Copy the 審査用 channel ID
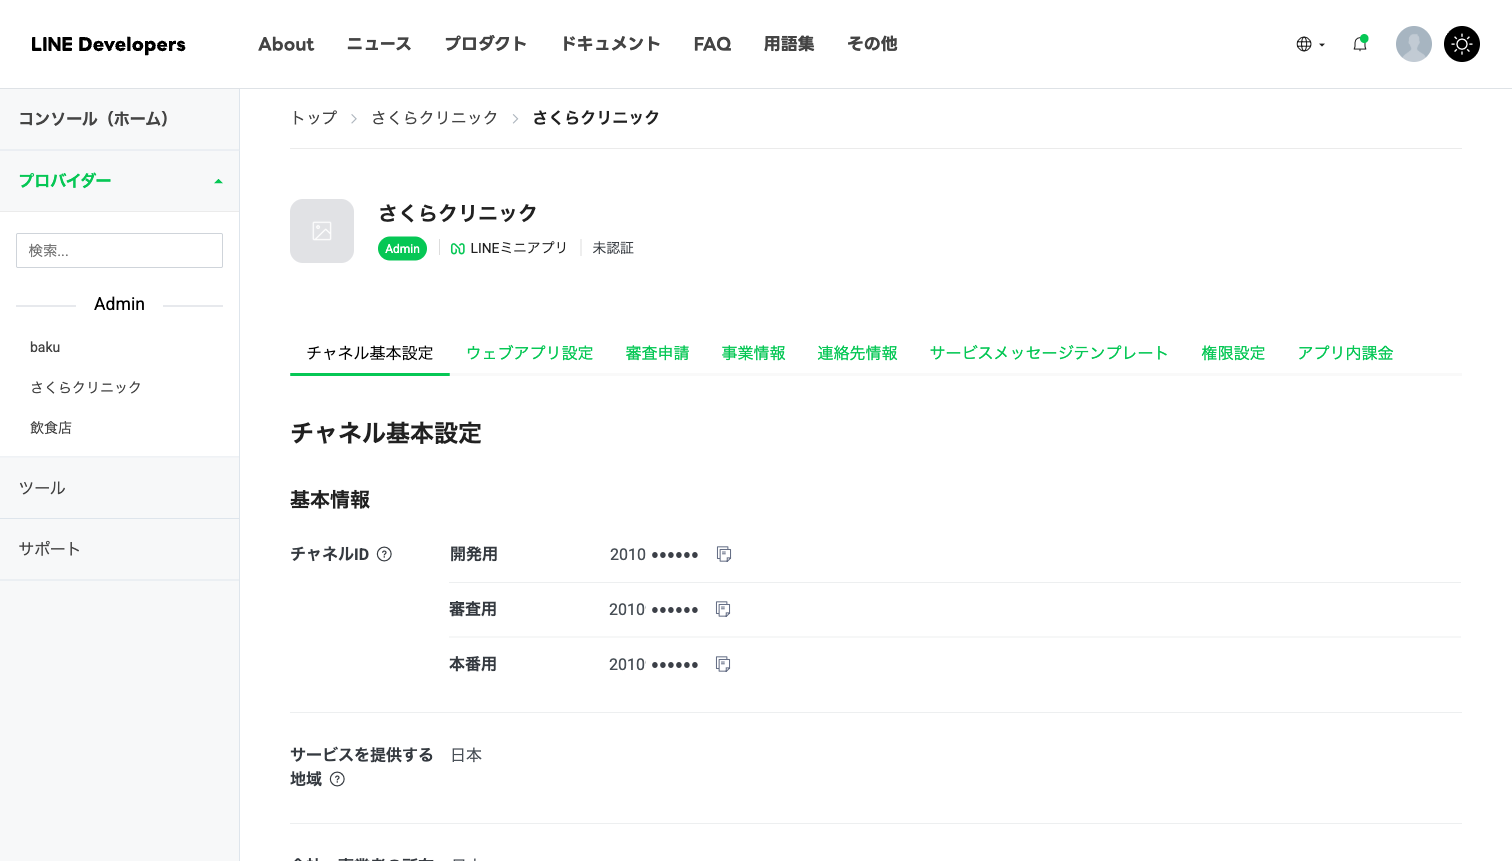1512x861 pixels. point(723,609)
